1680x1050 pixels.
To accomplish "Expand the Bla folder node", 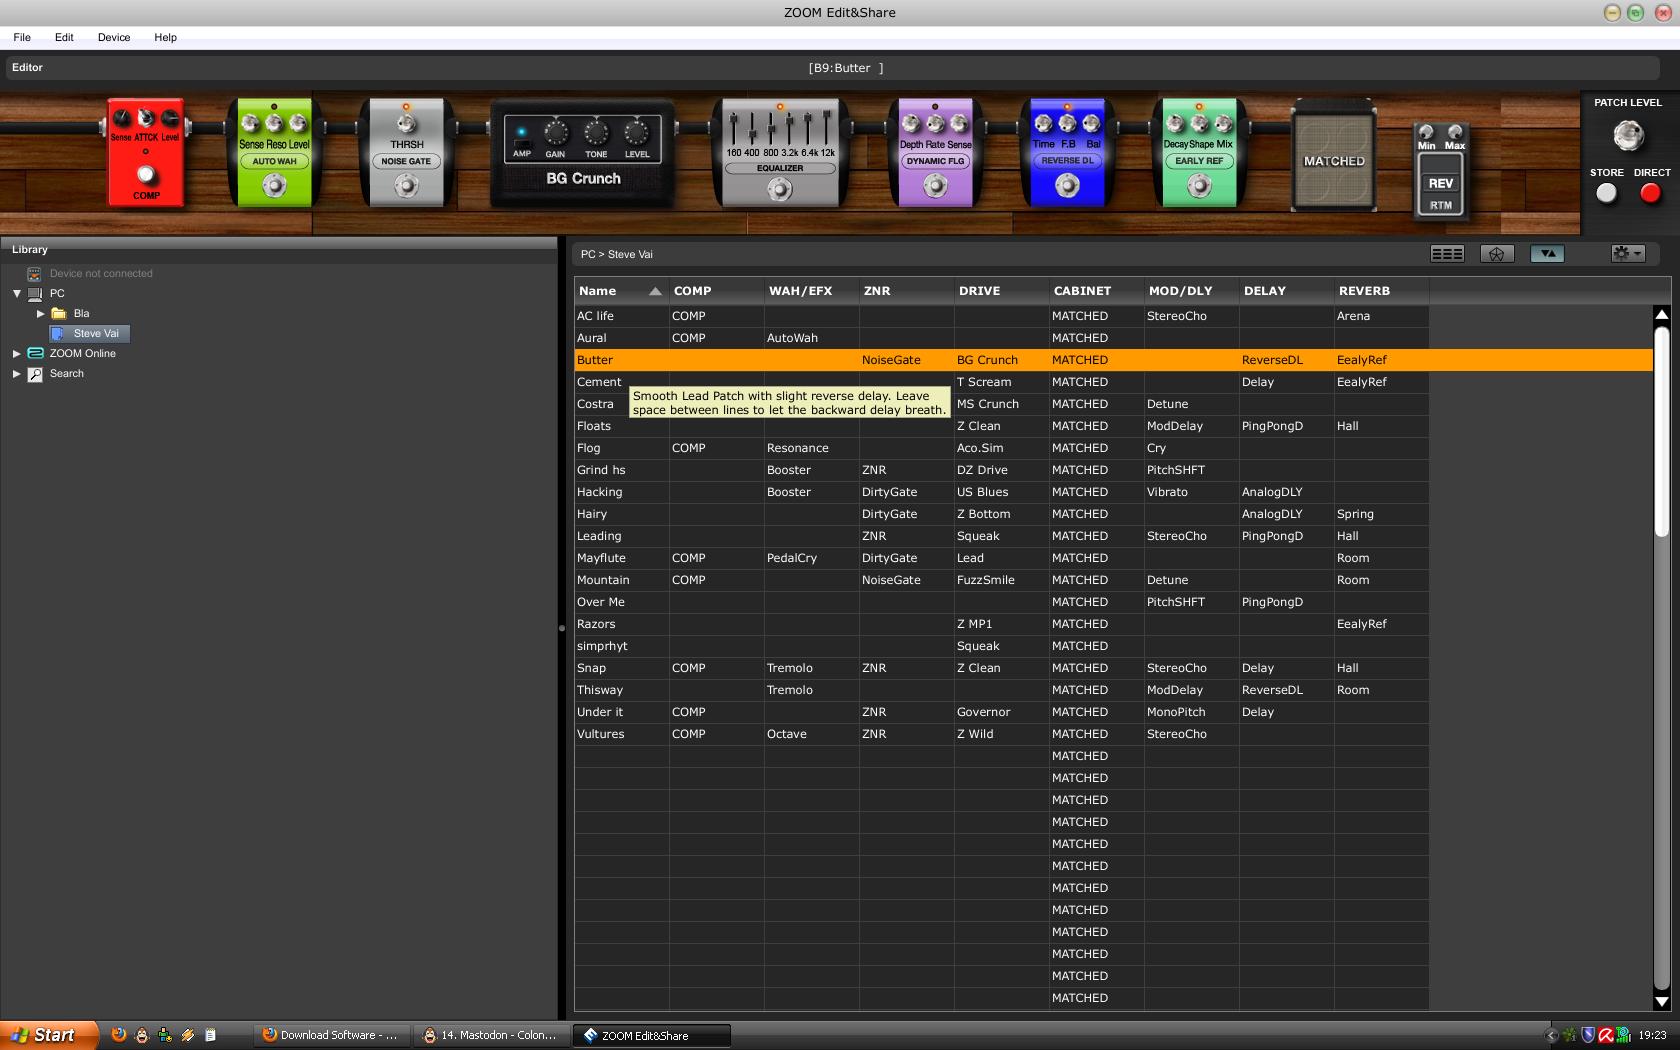I will pos(41,313).
